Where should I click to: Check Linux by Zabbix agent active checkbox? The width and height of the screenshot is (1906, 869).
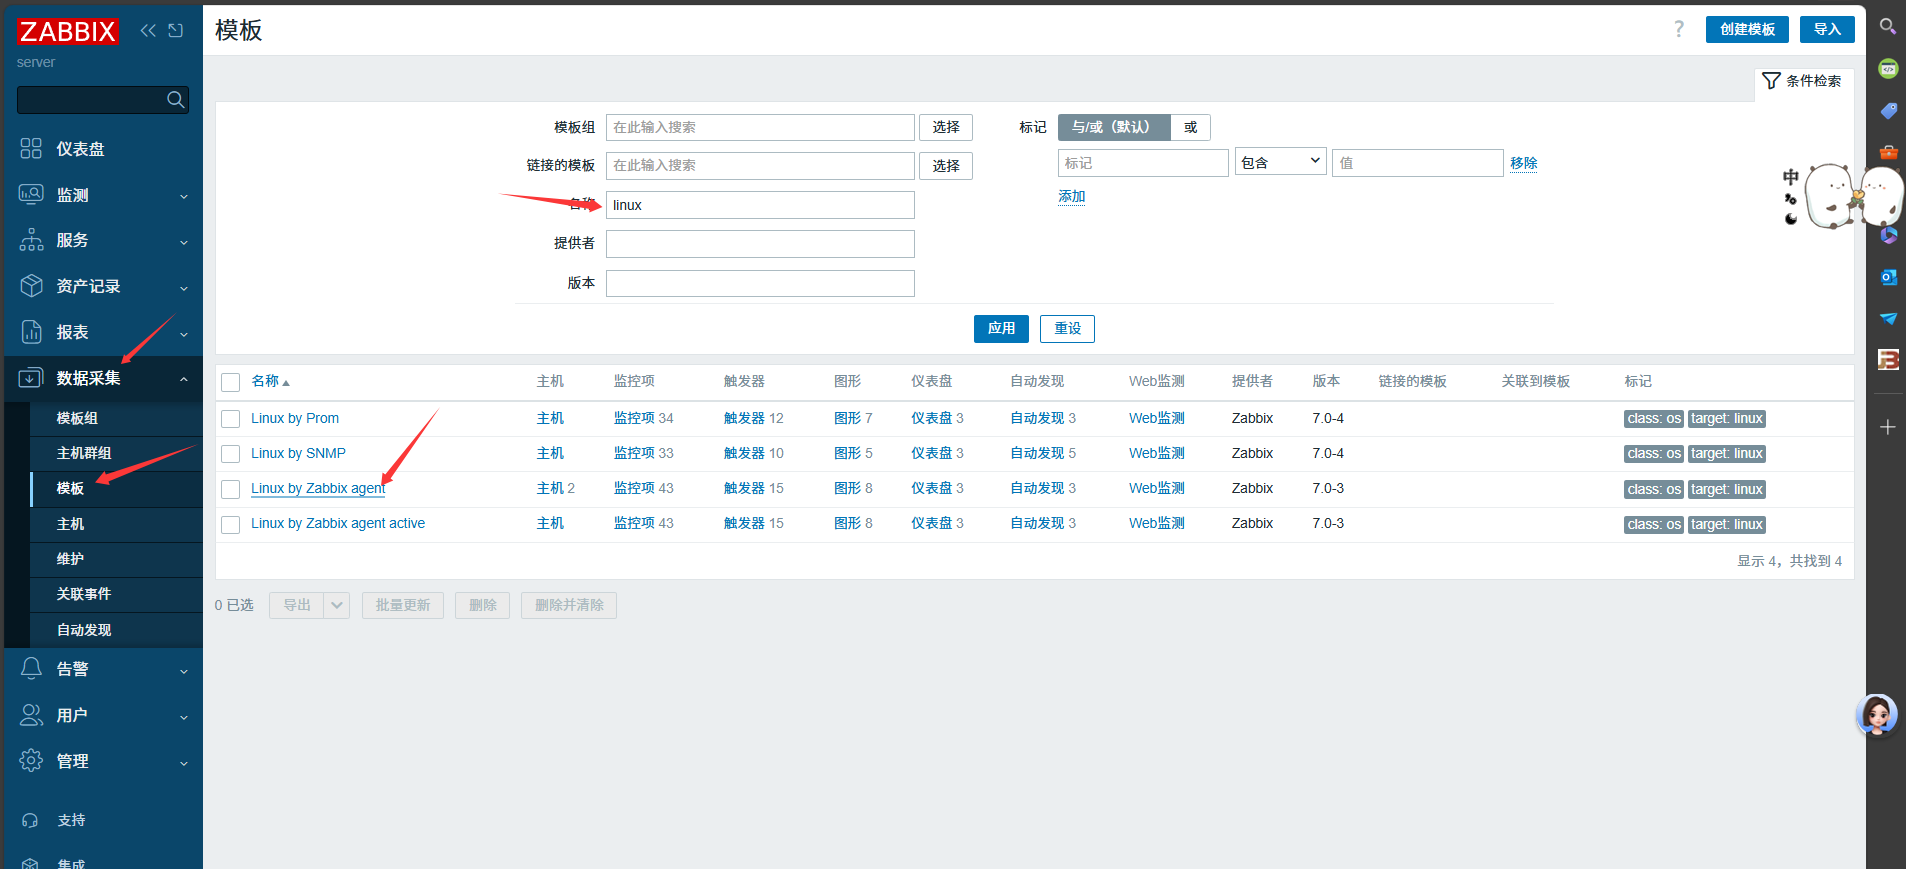231,524
